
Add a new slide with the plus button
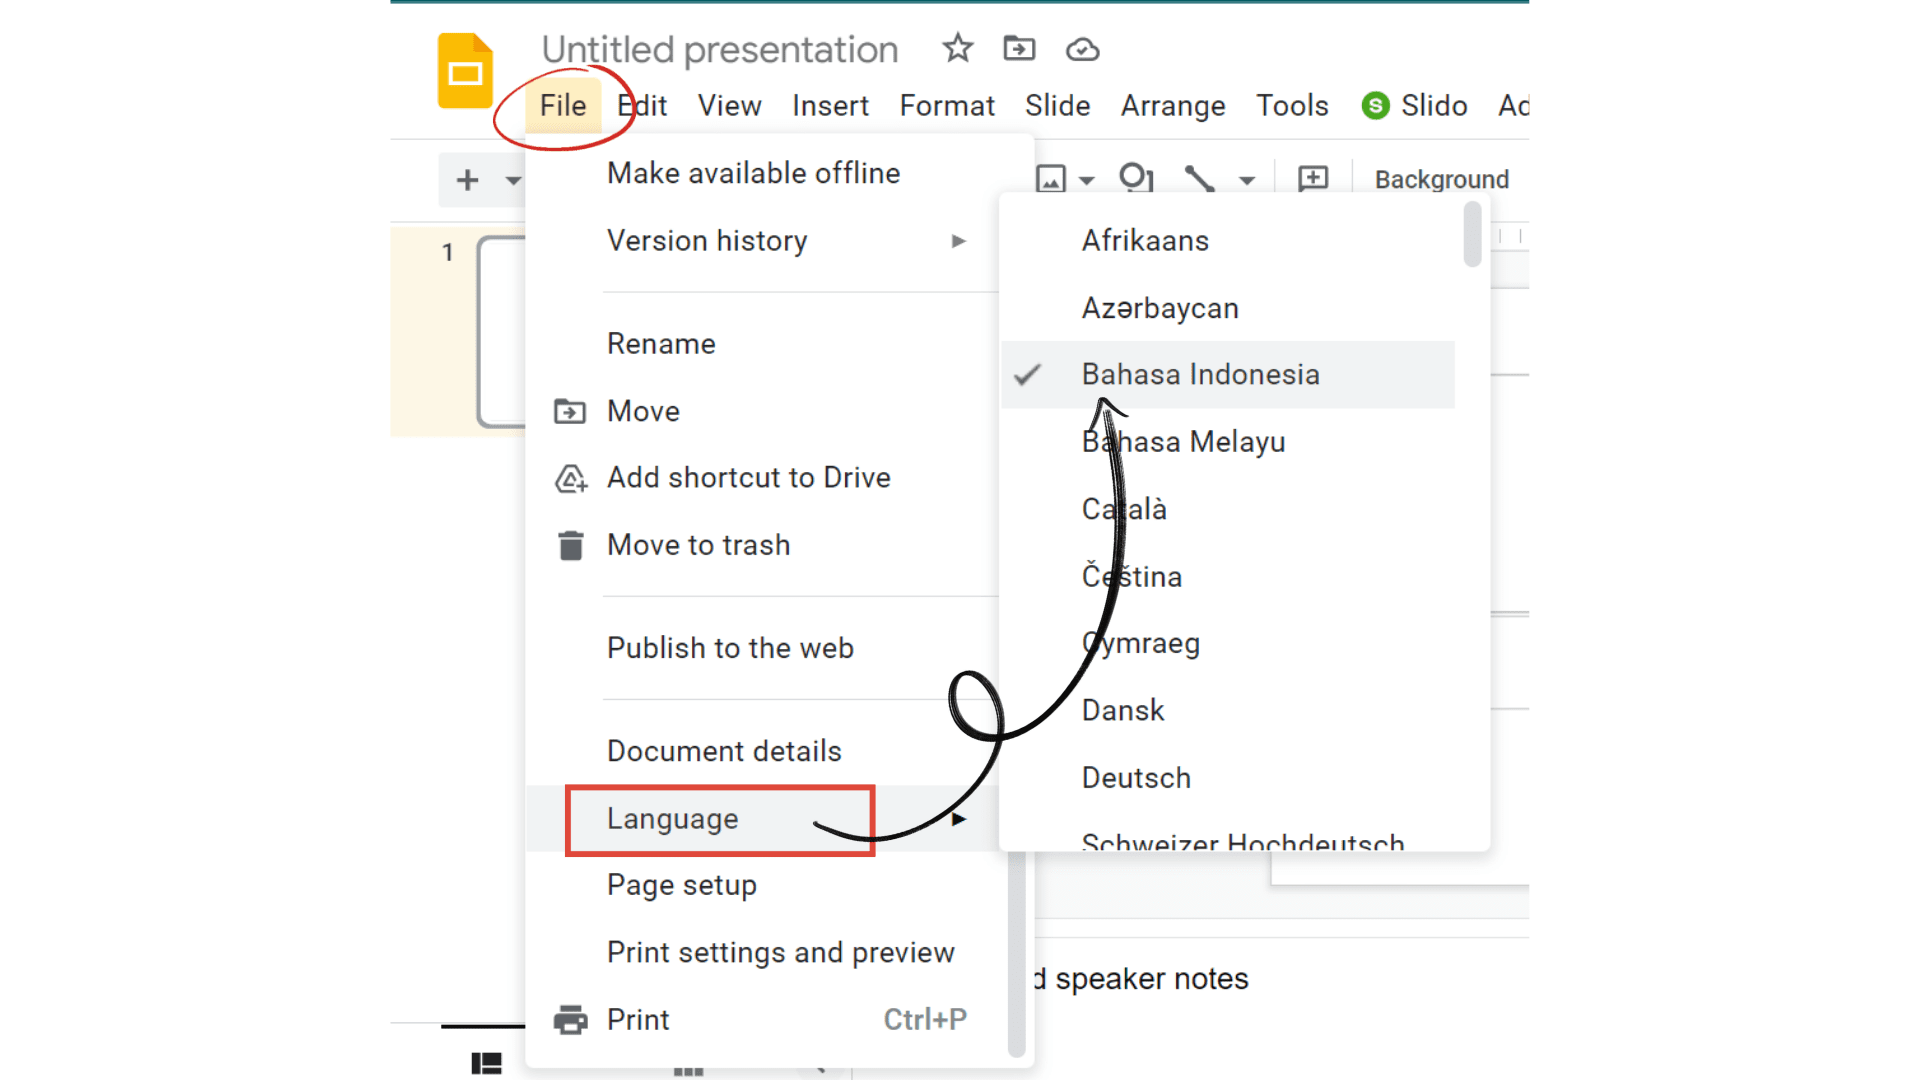tap(467, 179)
